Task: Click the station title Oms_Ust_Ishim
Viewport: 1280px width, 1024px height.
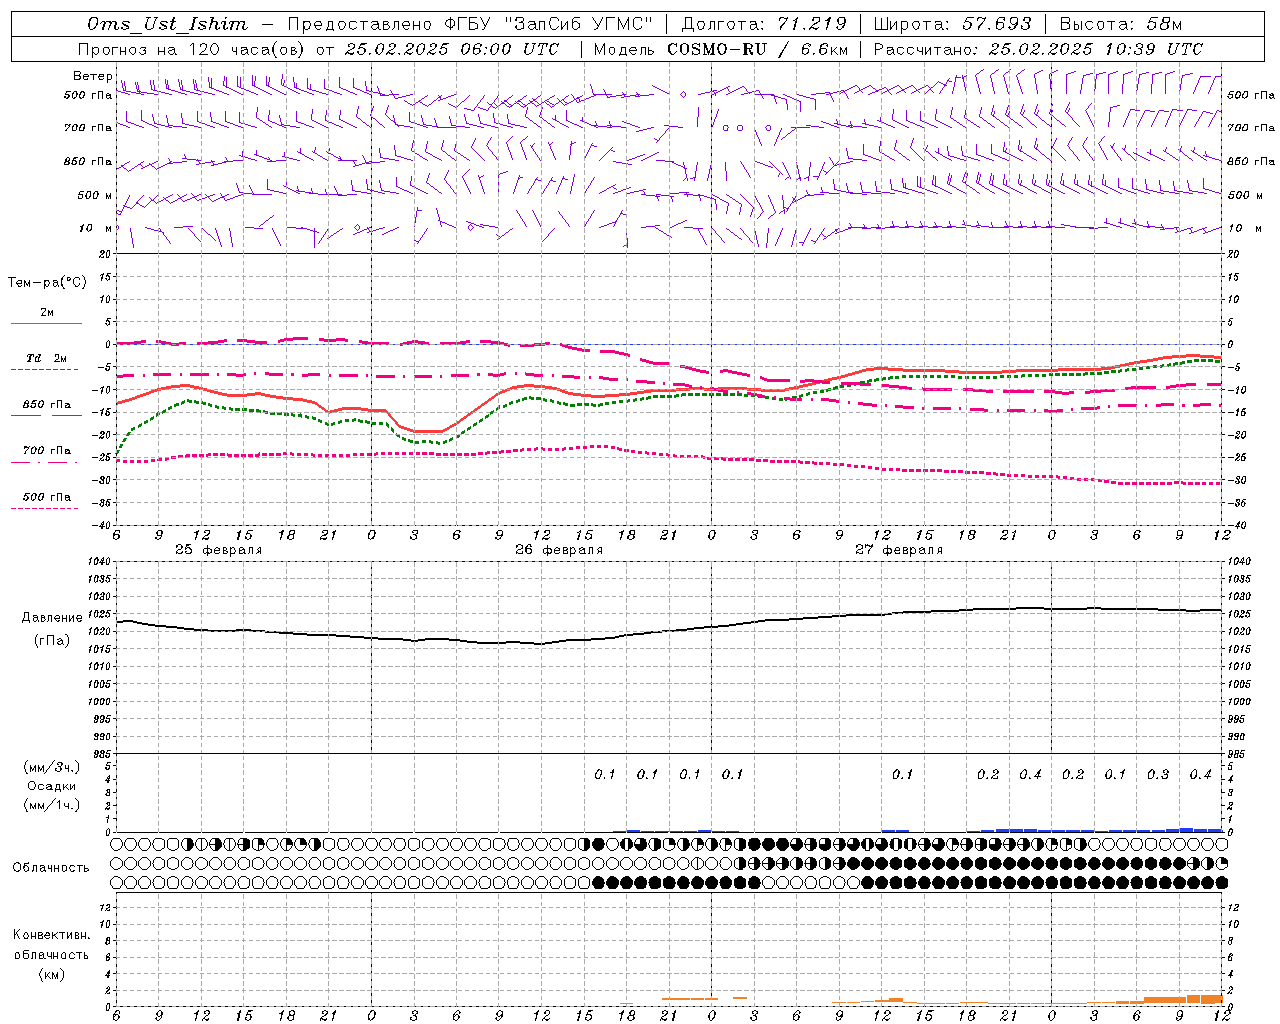Action: 167,24
